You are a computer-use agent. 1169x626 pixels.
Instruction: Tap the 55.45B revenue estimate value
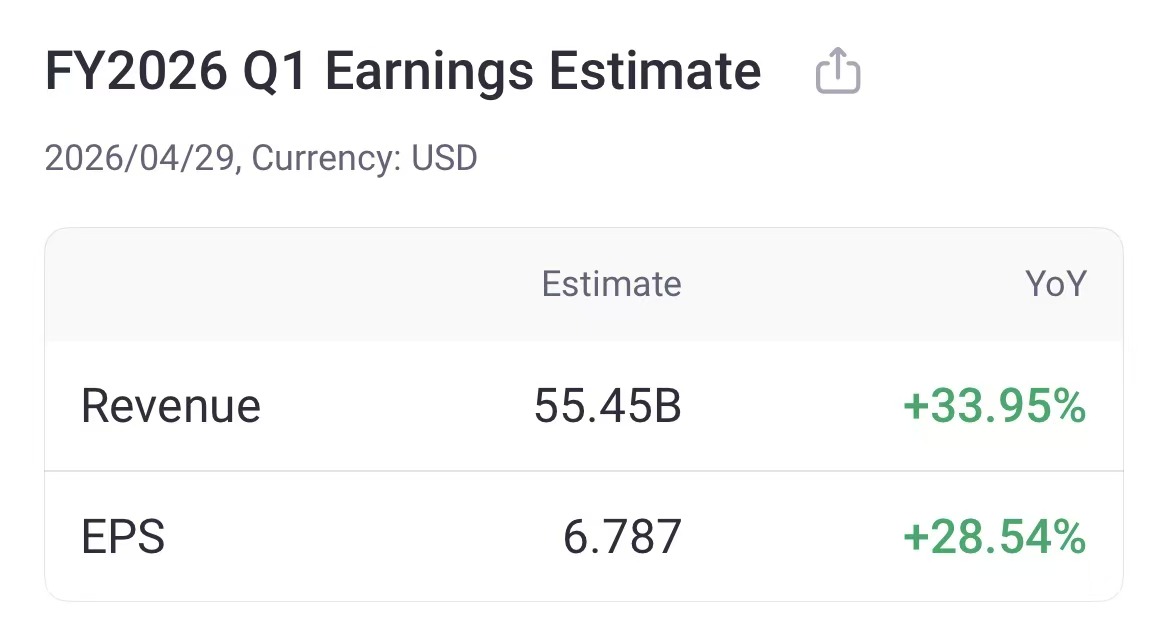coord(607,407)
